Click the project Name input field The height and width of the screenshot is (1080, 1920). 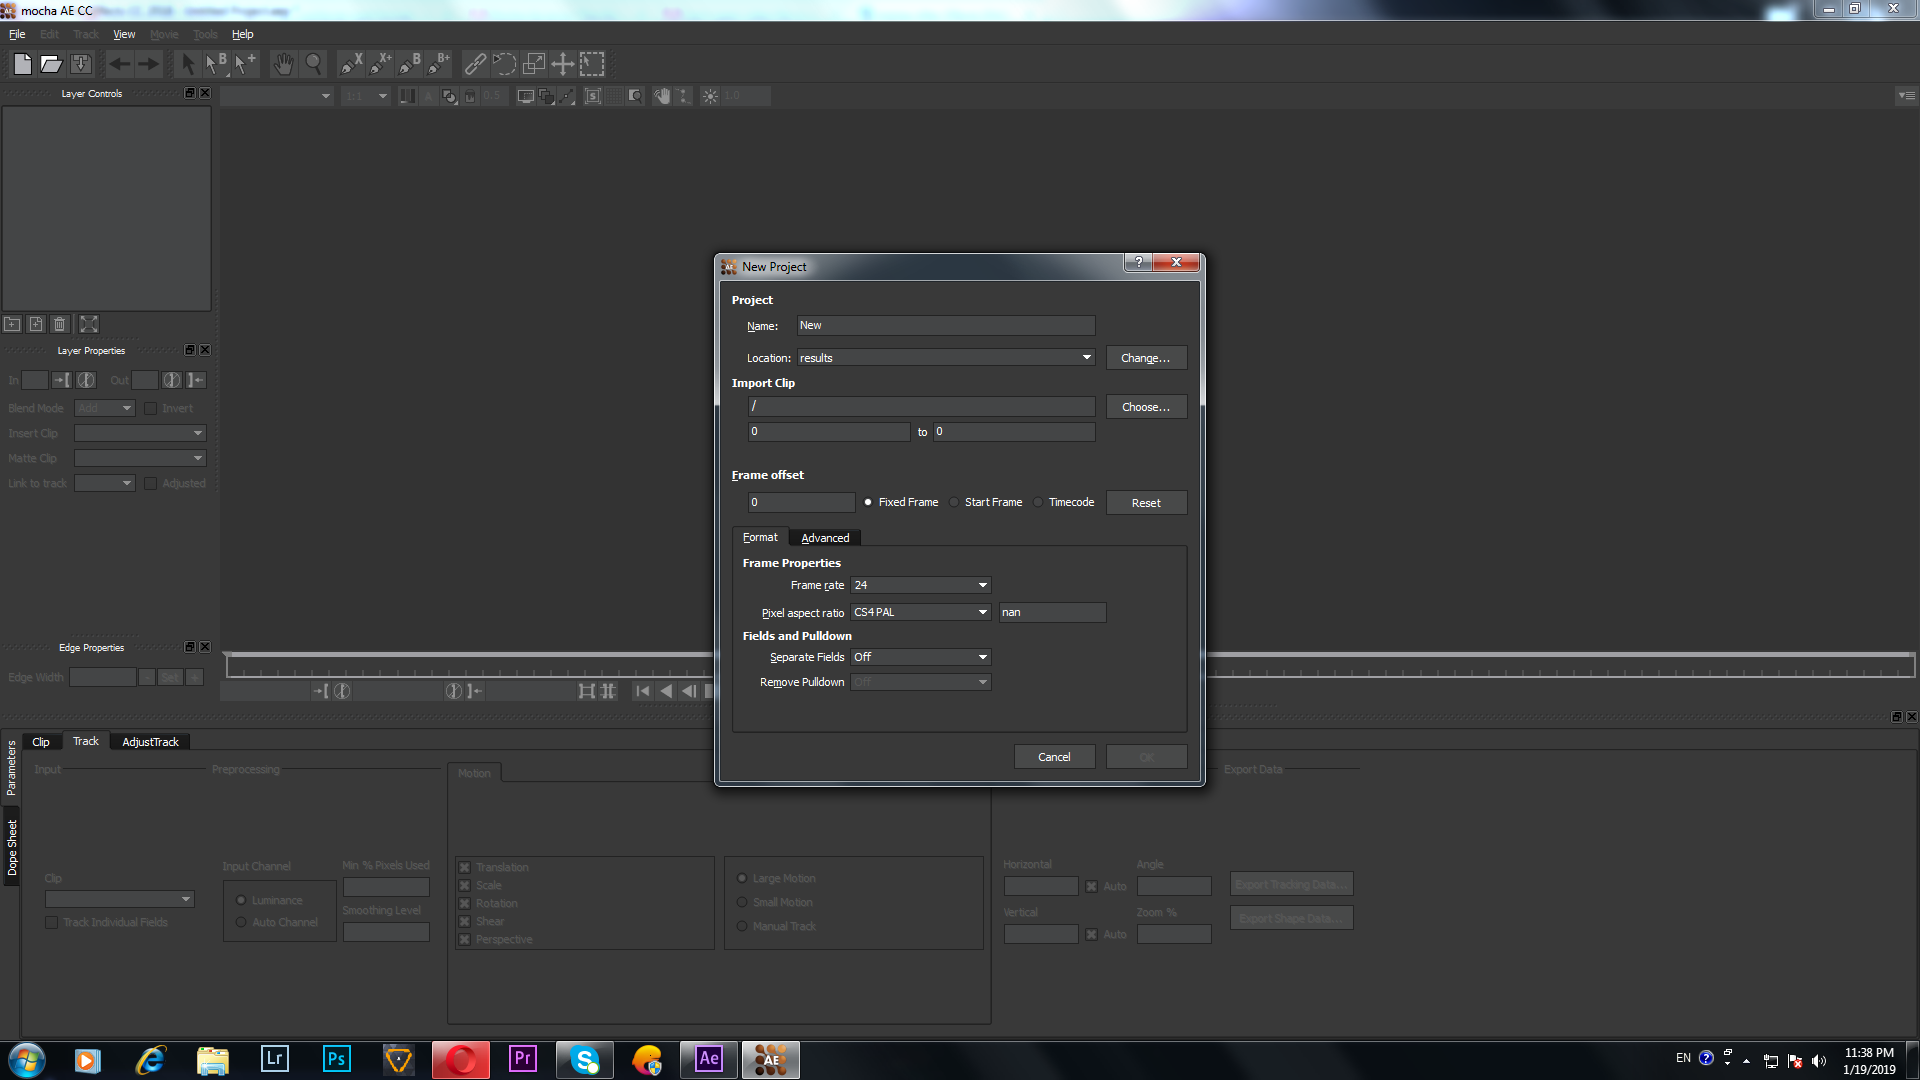click(945, 326)
